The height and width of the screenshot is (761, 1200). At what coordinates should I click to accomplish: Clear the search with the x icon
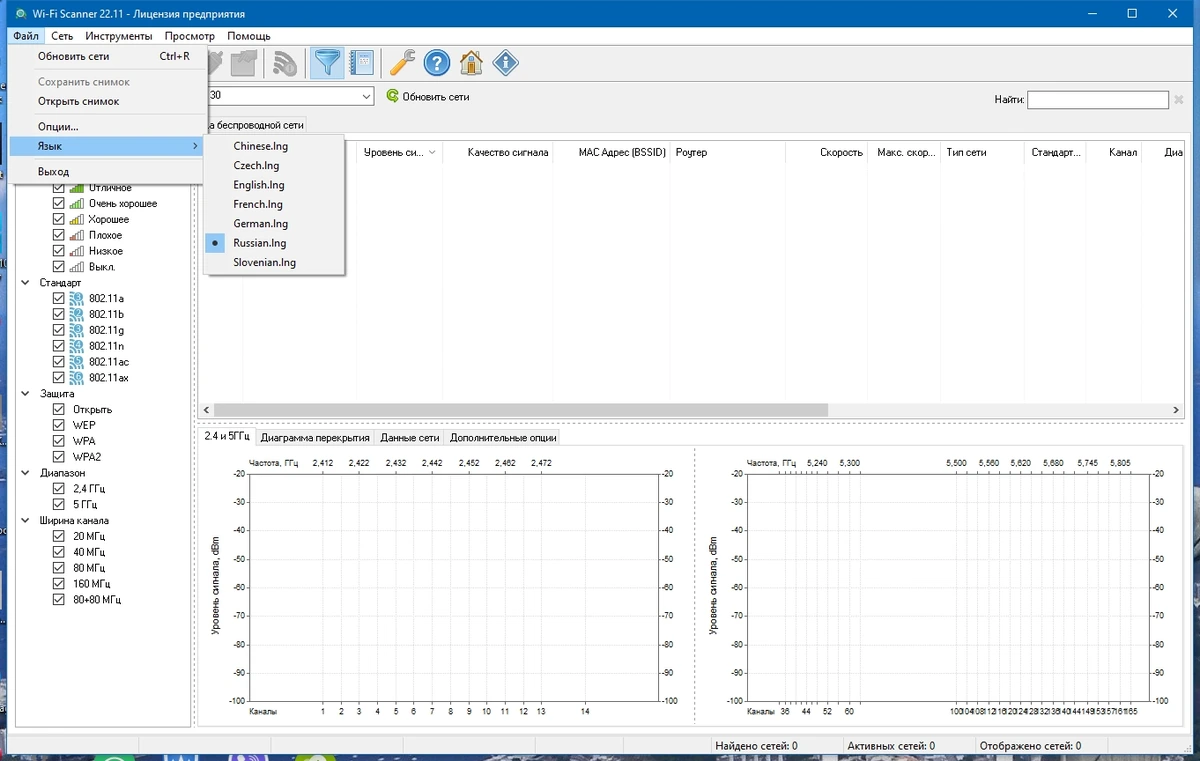point(1178,100)
